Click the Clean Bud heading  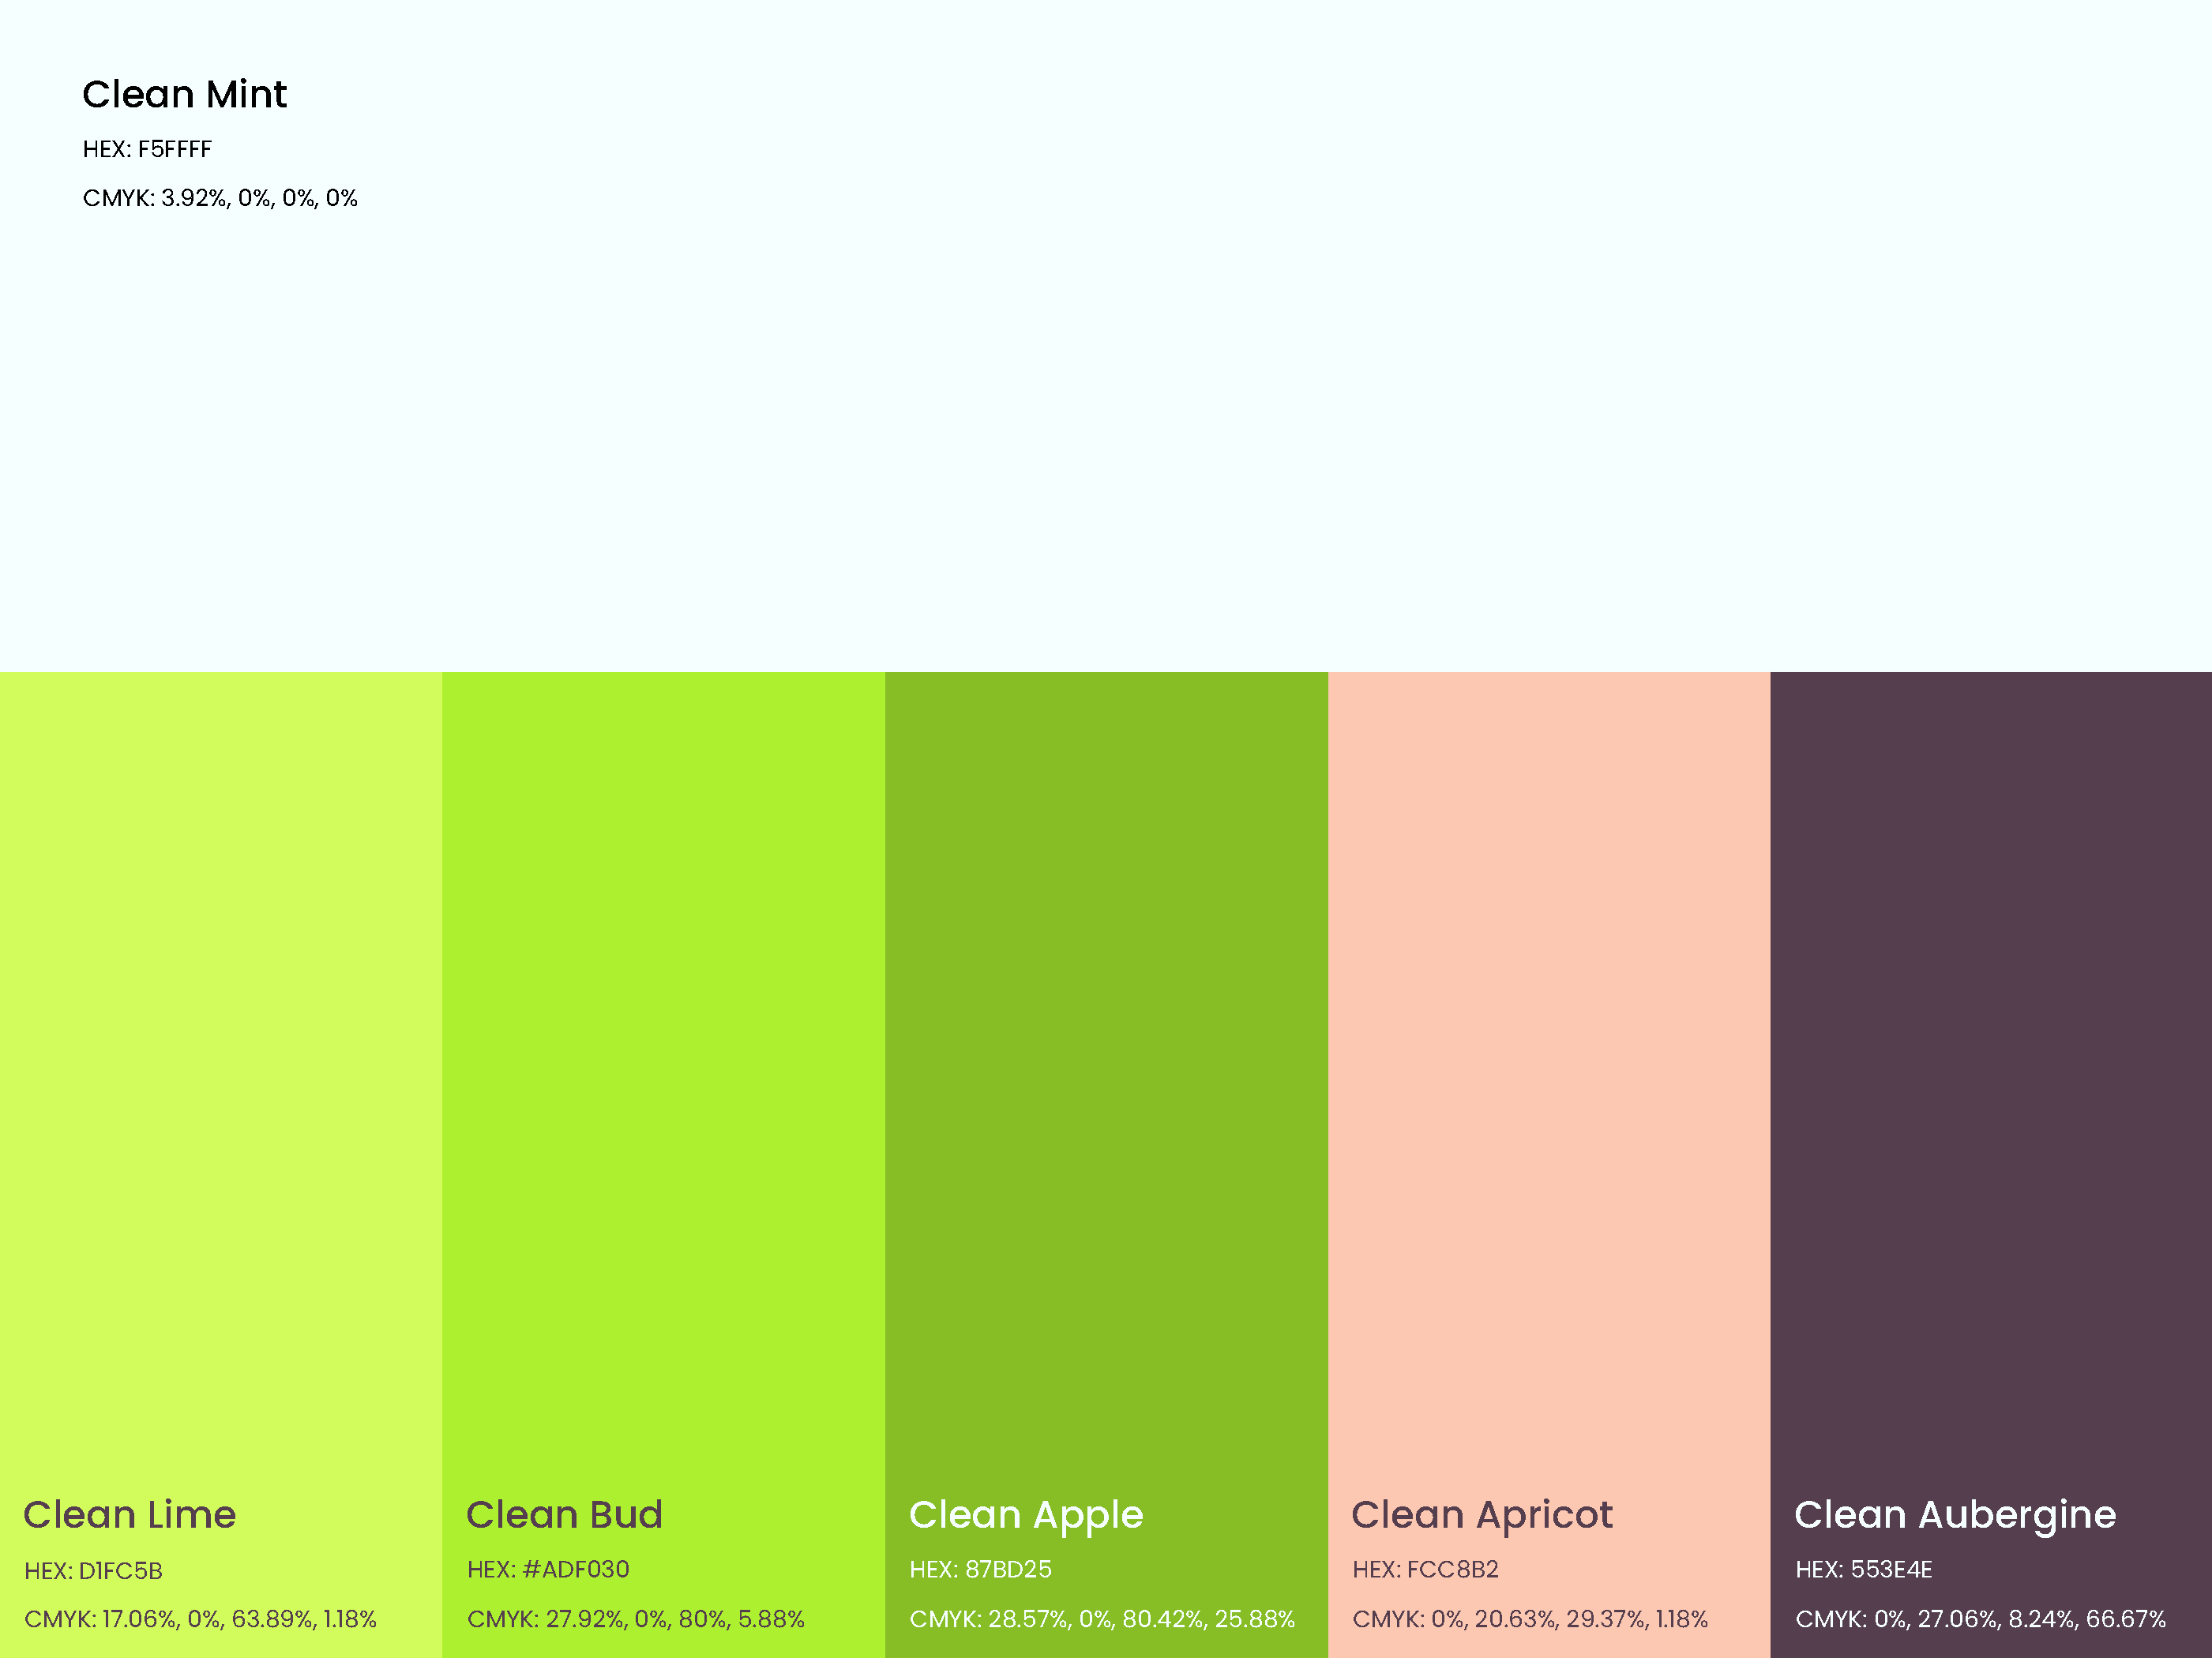(x=564, y=1515)
